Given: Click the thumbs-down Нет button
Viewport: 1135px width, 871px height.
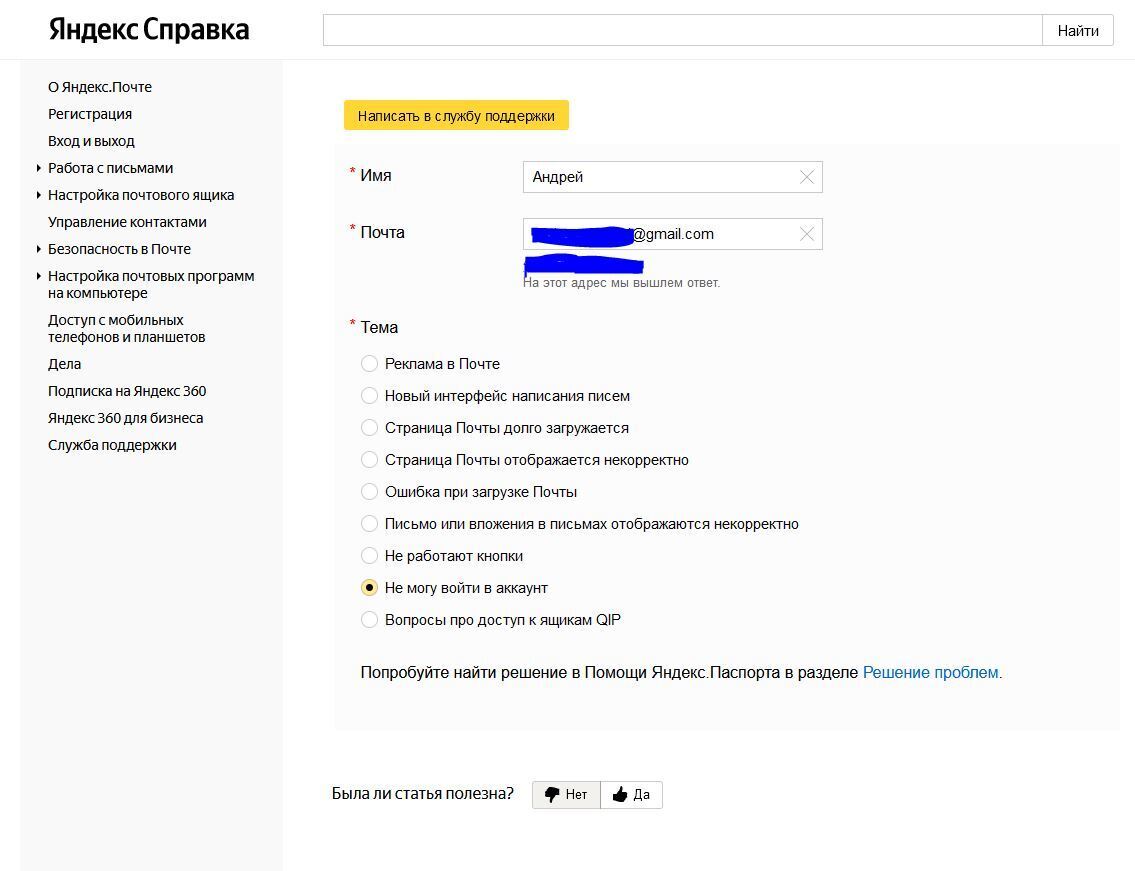Looking at the screenshot, I should (566, 794).
